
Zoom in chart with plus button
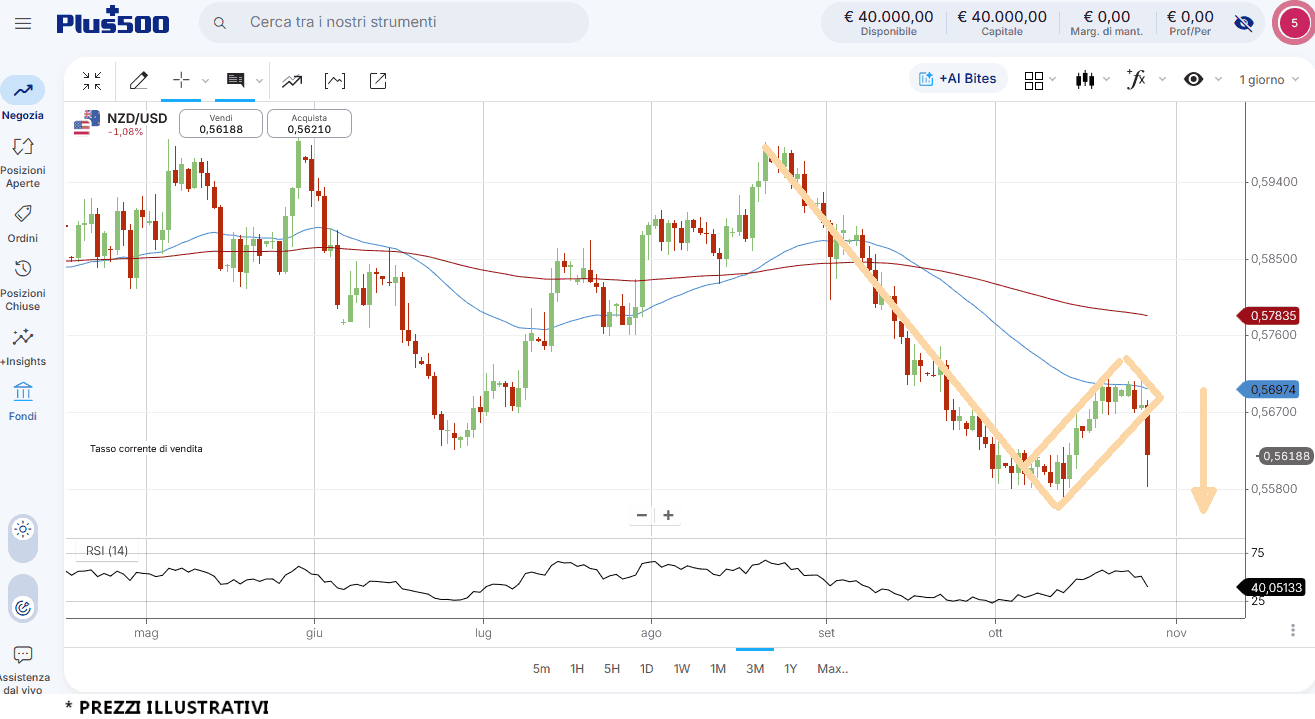pyautogui.click(x=668, y=516)
